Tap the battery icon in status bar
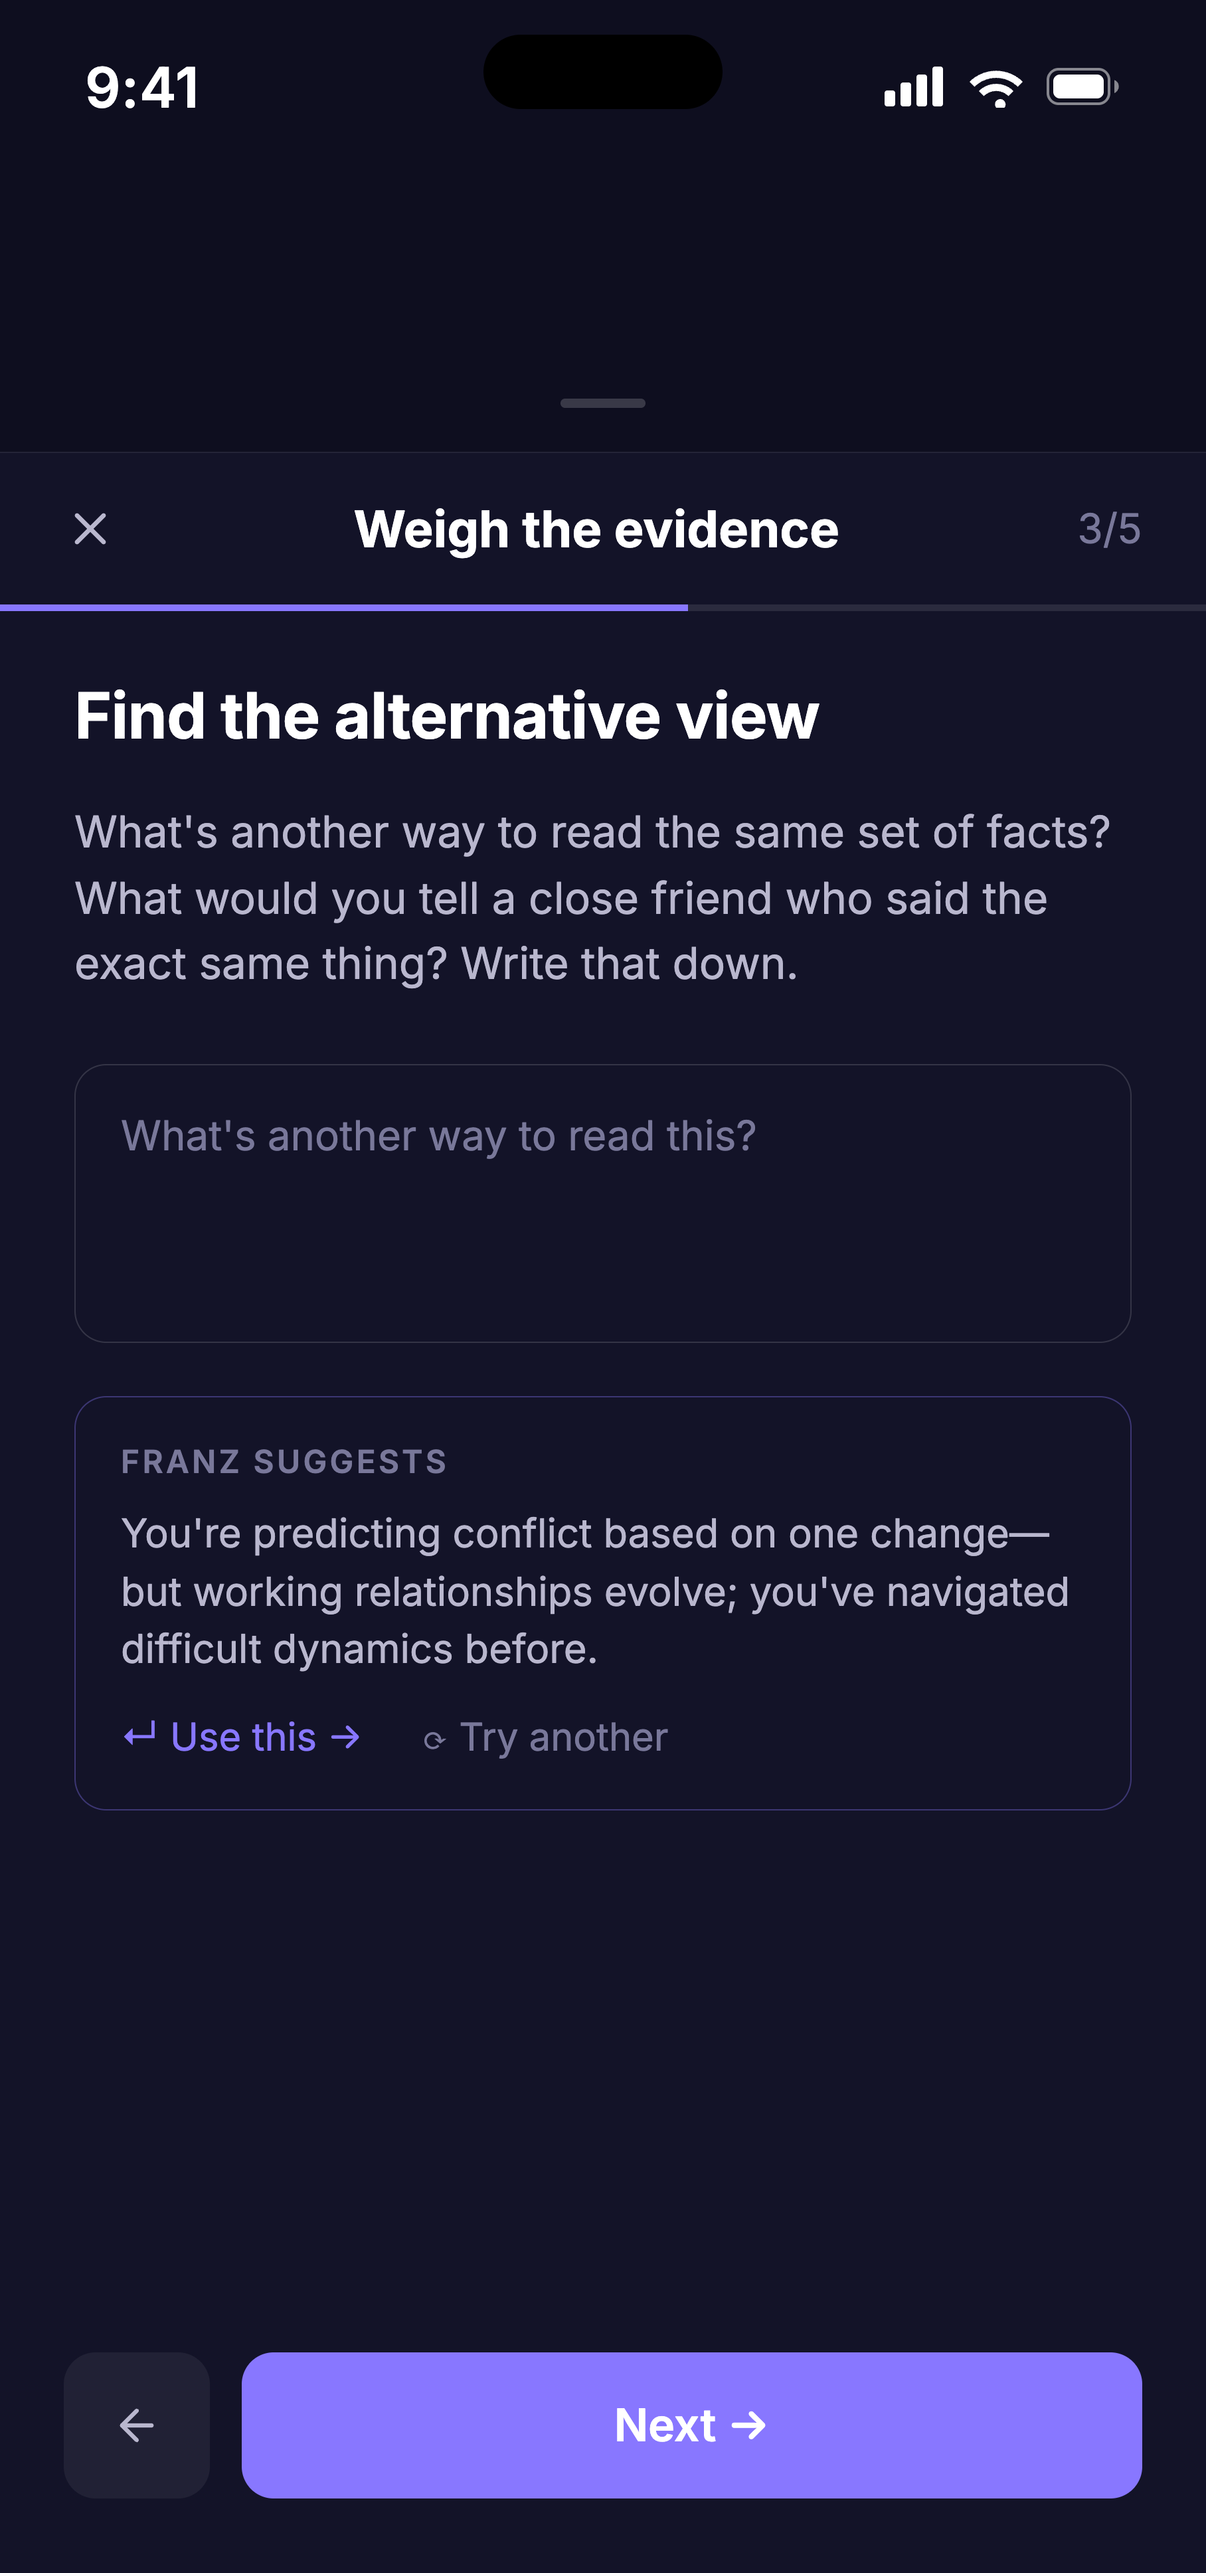The height and width of the screenshot is (2573, 1206). click(x=1082, y=87)
